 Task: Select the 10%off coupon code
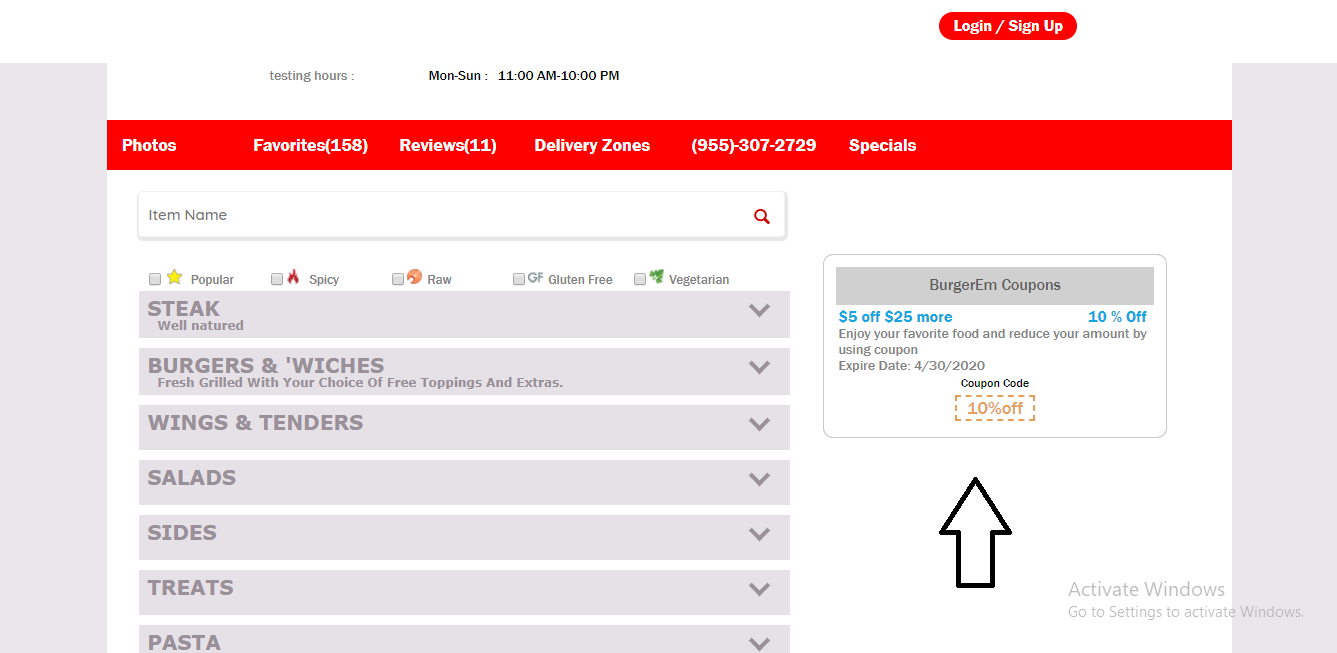pos(994,408)
